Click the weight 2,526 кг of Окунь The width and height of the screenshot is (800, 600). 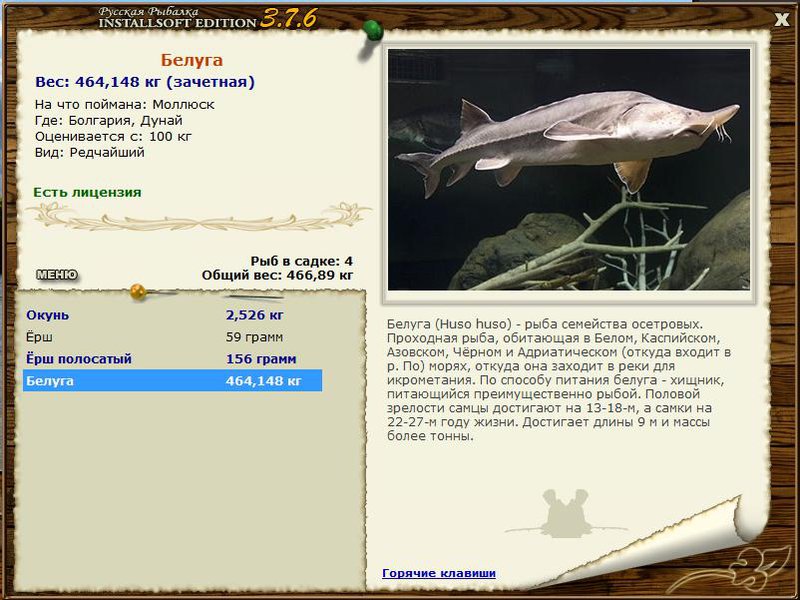255,315
